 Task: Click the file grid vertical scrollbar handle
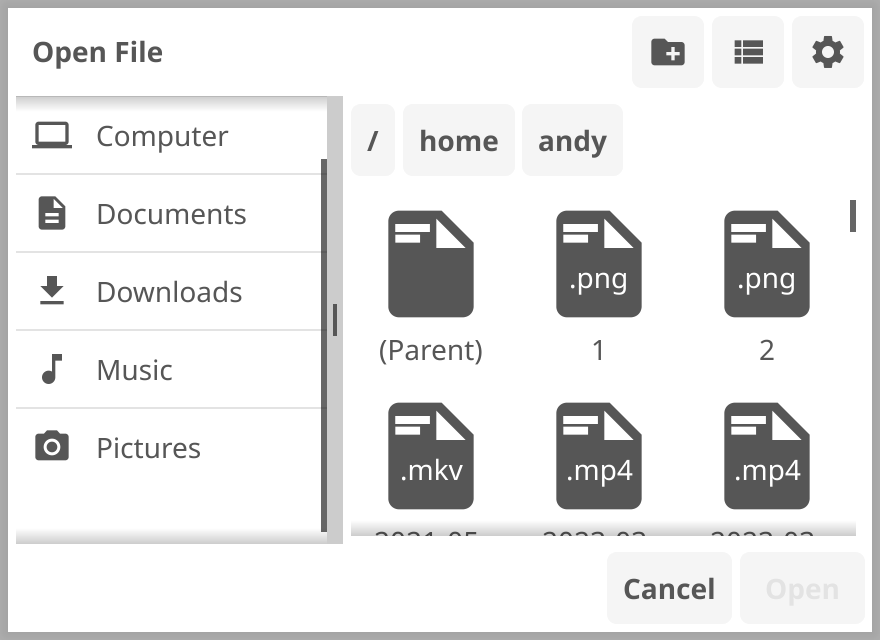tap(852, 216)
